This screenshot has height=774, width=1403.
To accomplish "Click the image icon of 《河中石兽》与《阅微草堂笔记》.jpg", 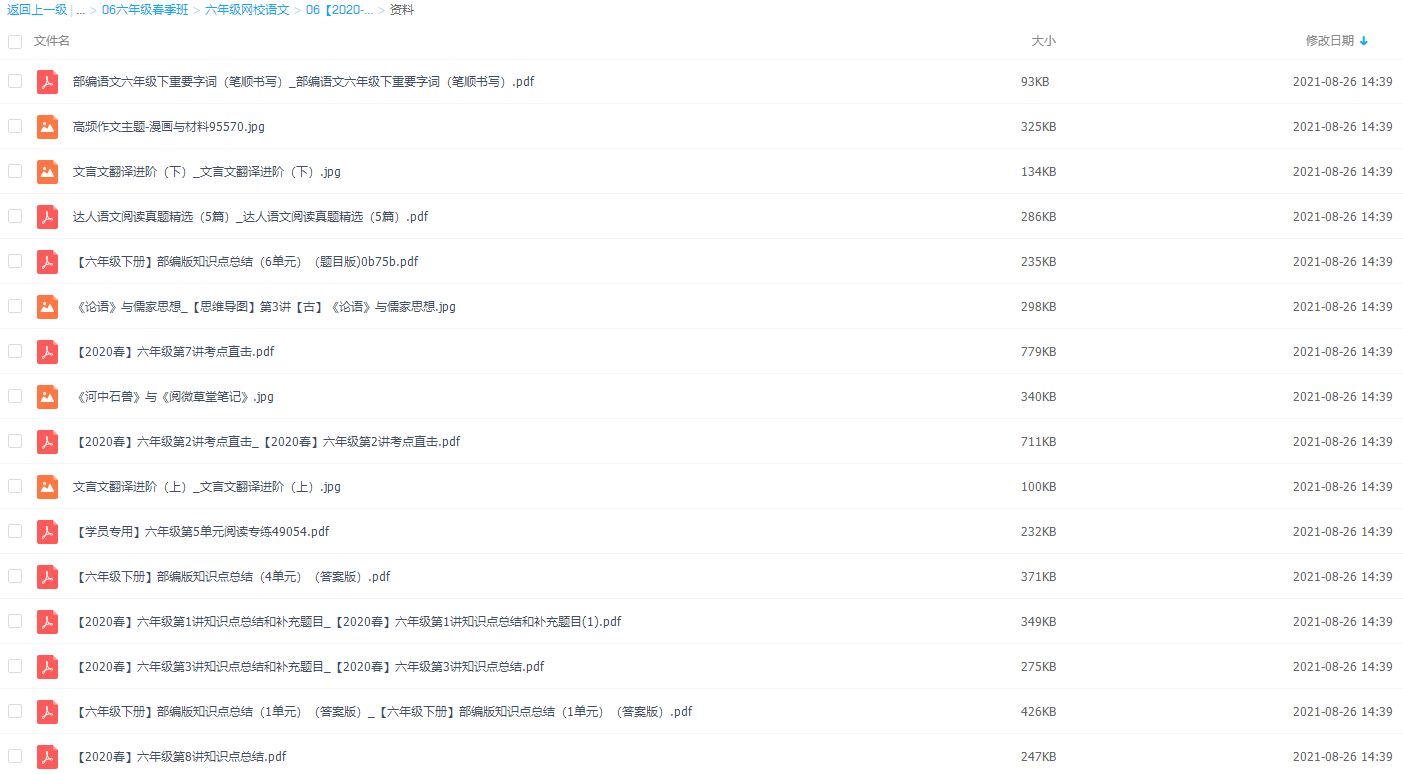I will tap(47, 396).
